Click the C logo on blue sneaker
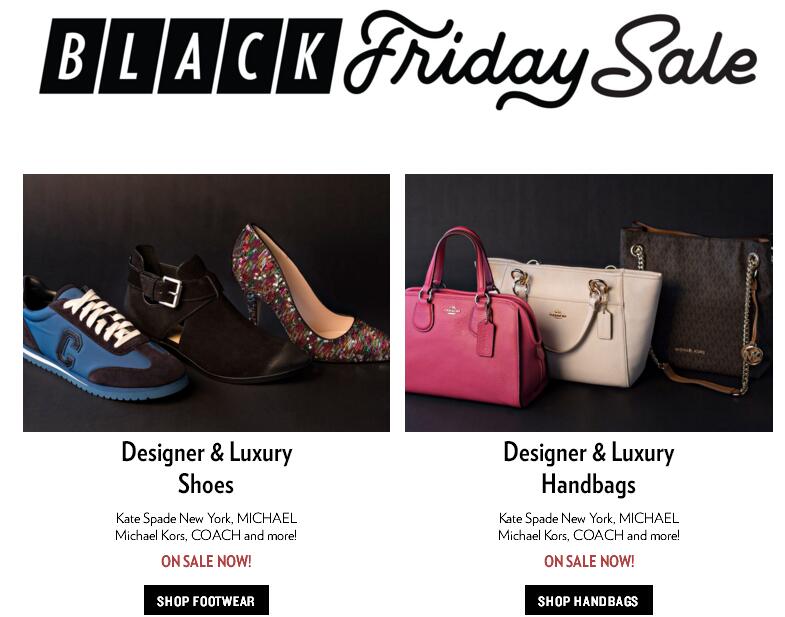Screen dimensions: 785x617 point(68,347)
